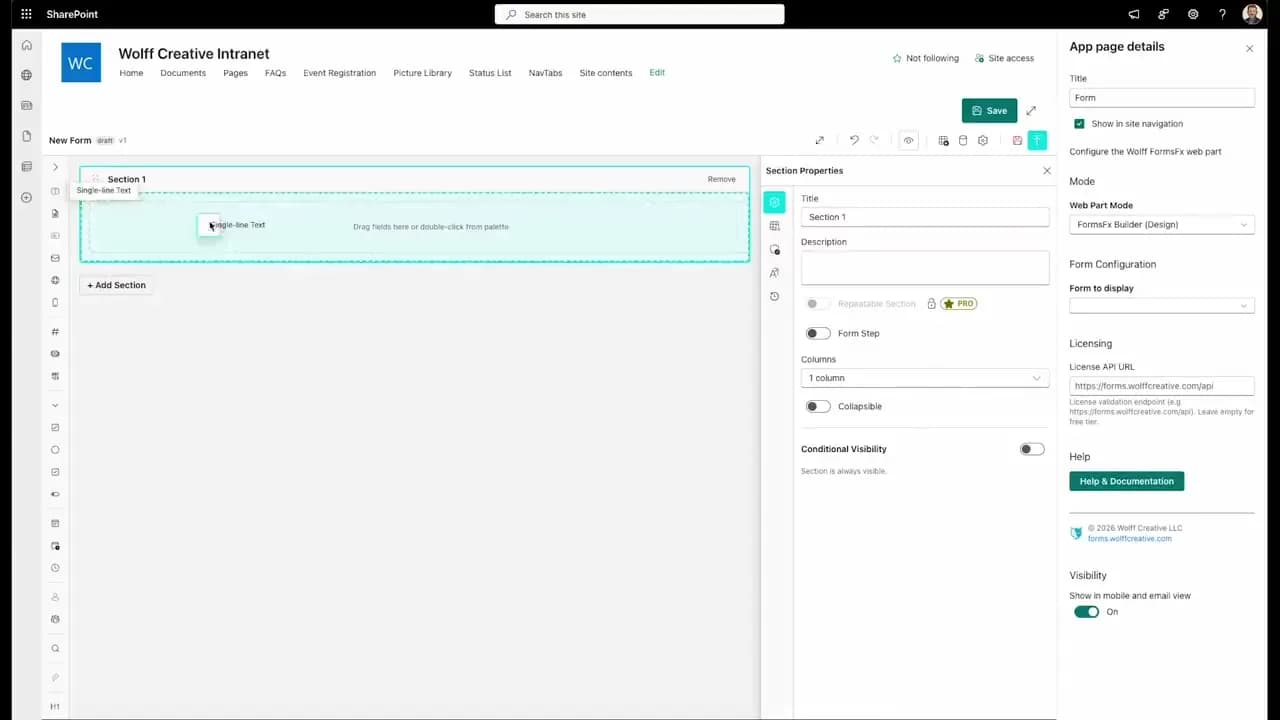The image size is (1280, 720).
Task: Click the Wolff Creative WC site logo
Action: click(x=81, y=62)
